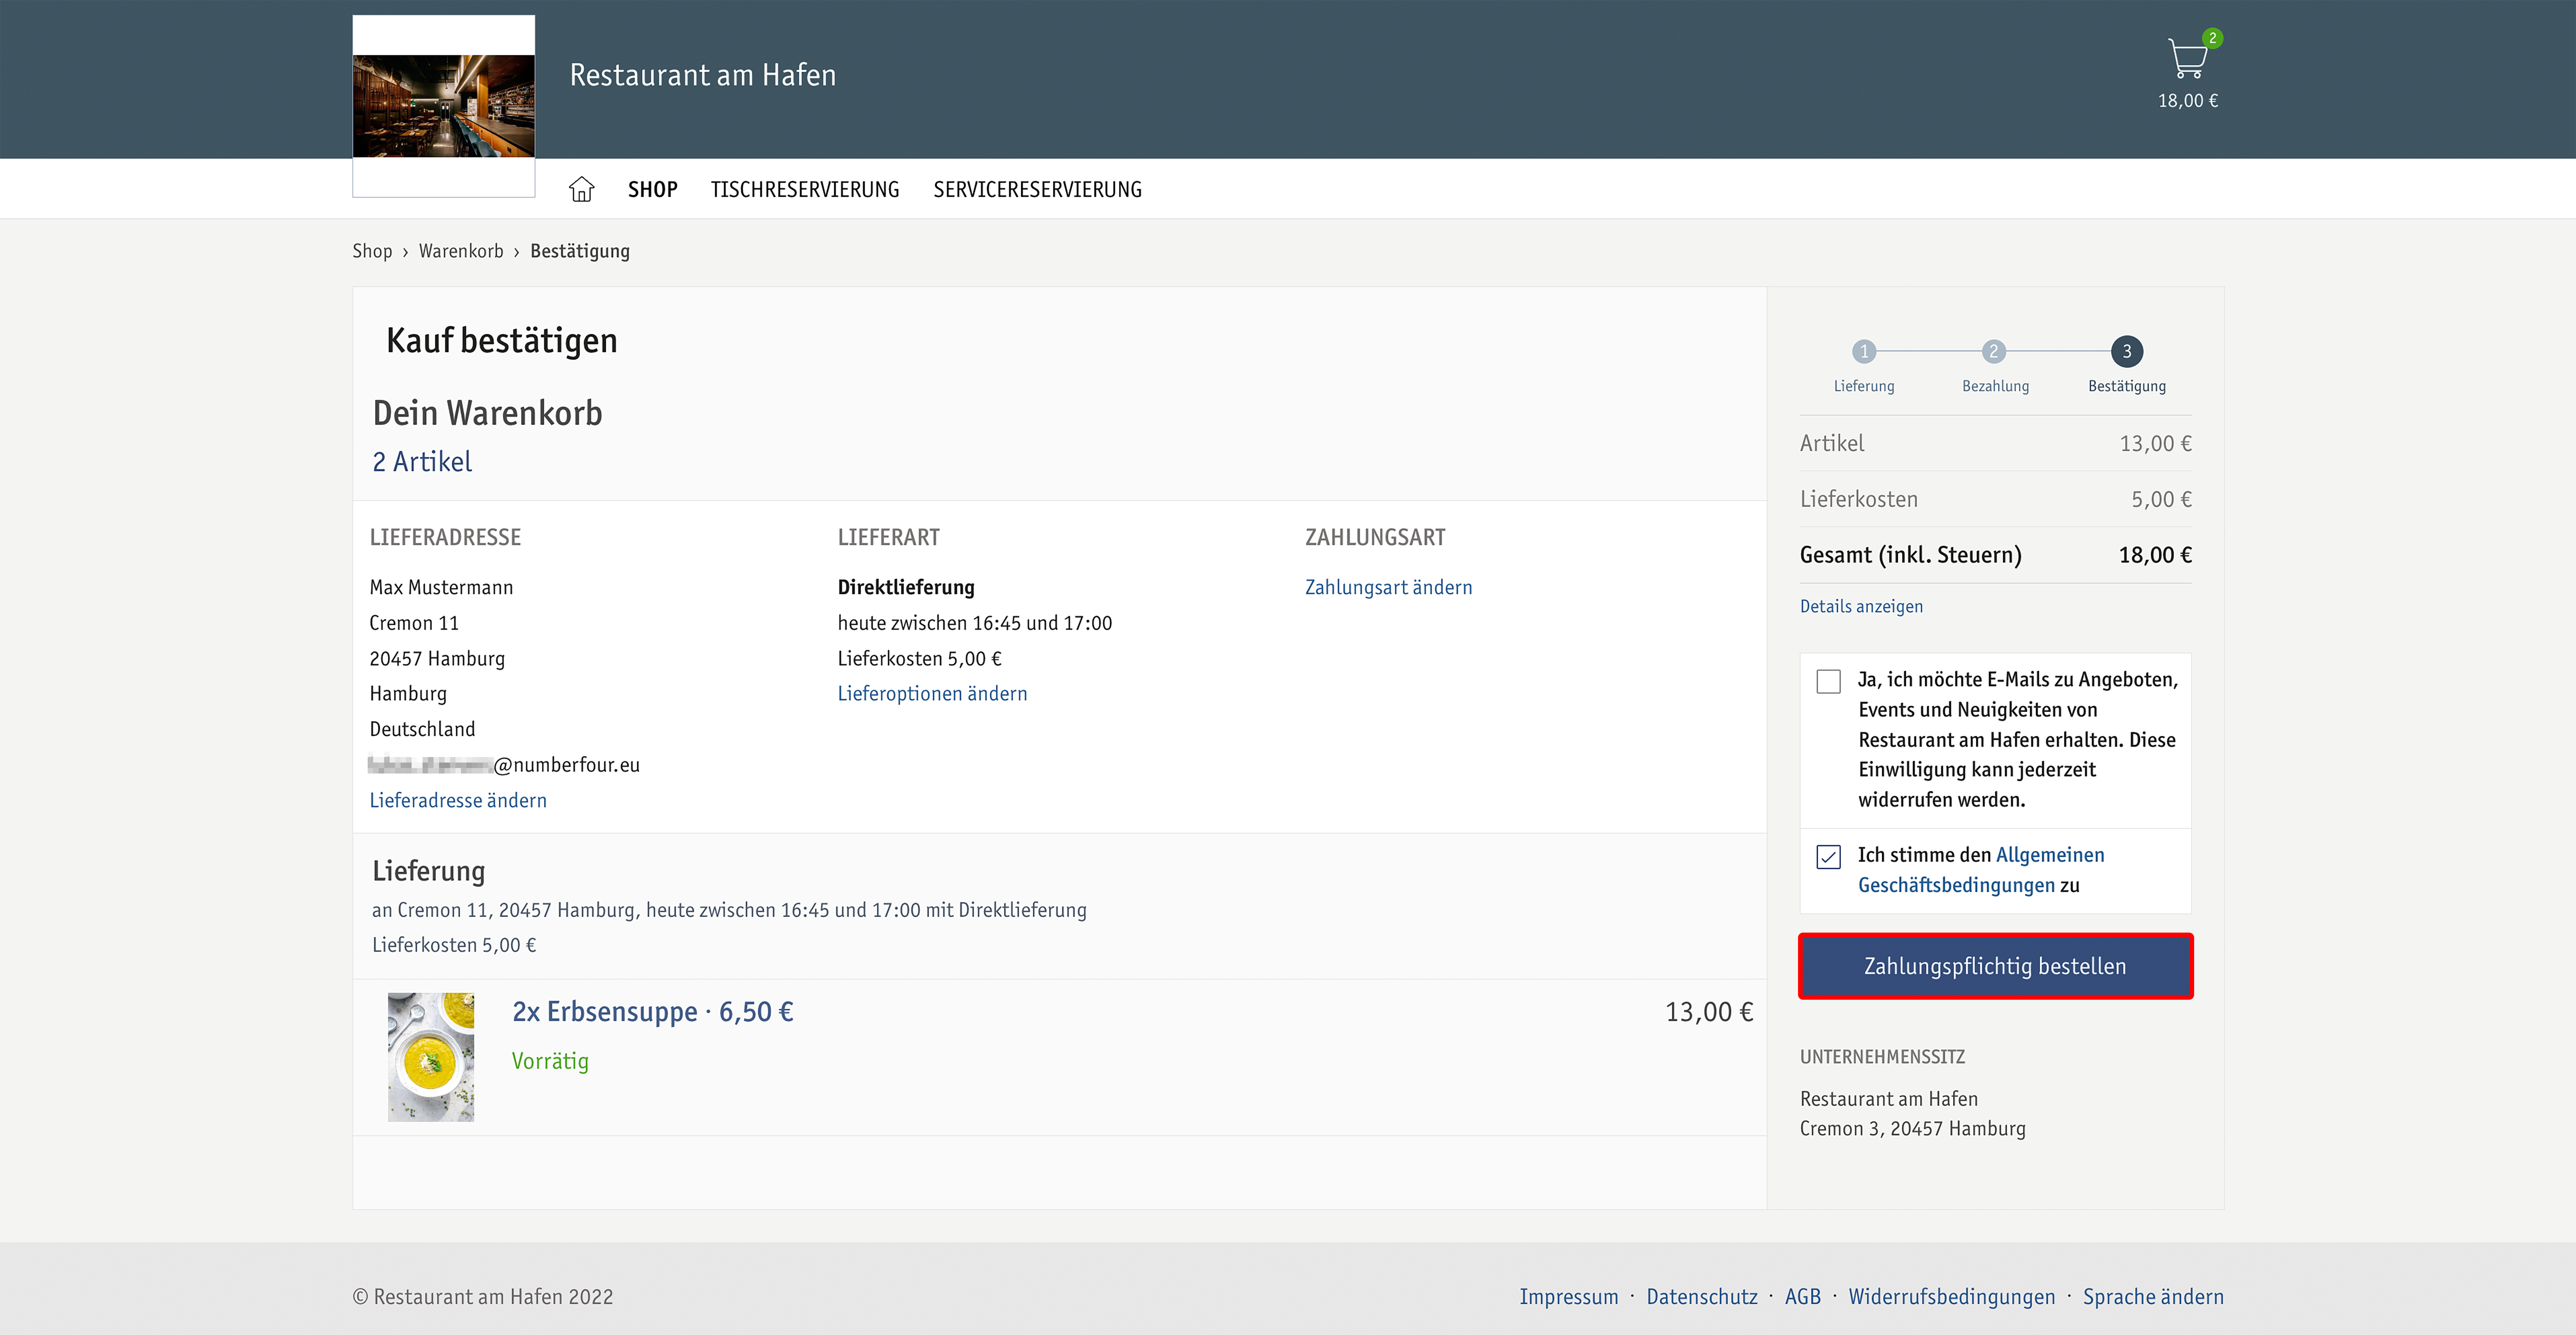Screen dimensions: 2576x1335
Task: Go to home via house icon
Action: 581,189
